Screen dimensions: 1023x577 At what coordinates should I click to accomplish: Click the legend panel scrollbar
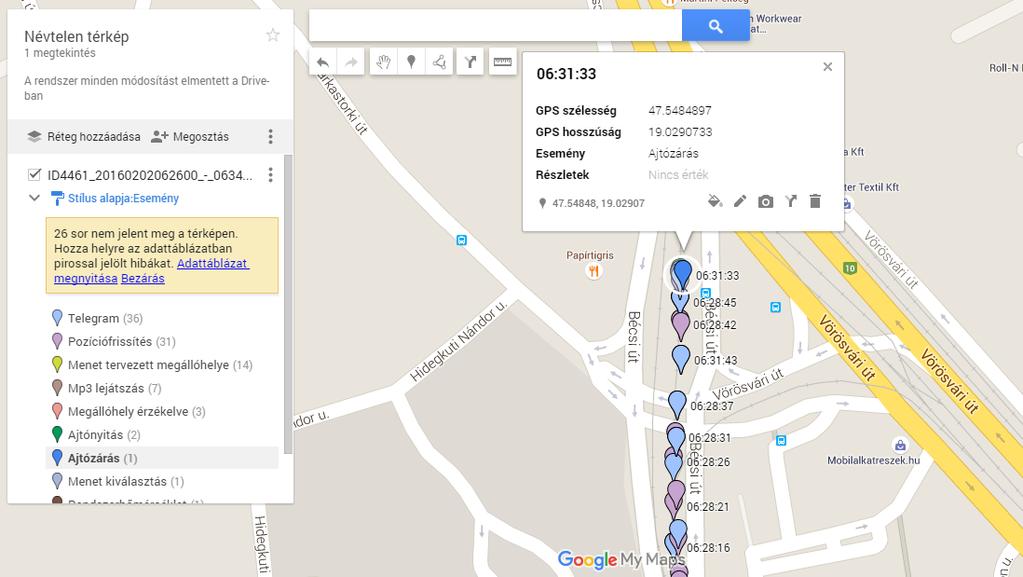(288, 305)
